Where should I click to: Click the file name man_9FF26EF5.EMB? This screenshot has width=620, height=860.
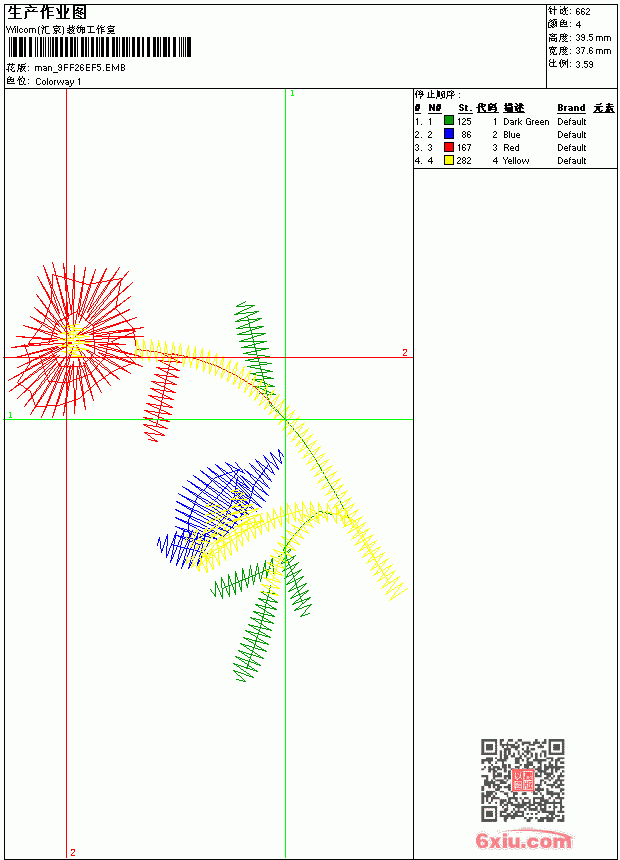click(x=80, y=68)
